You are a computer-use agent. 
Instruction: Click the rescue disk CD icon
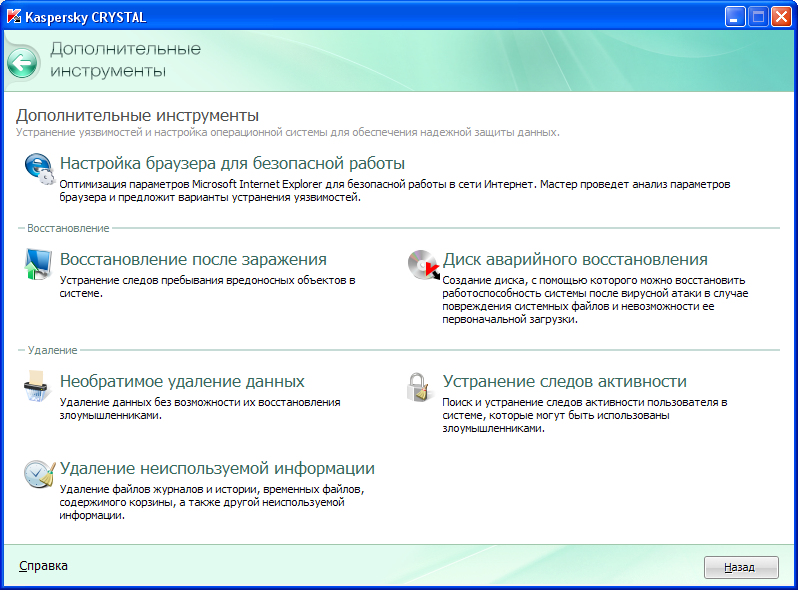tap(423, 265)
